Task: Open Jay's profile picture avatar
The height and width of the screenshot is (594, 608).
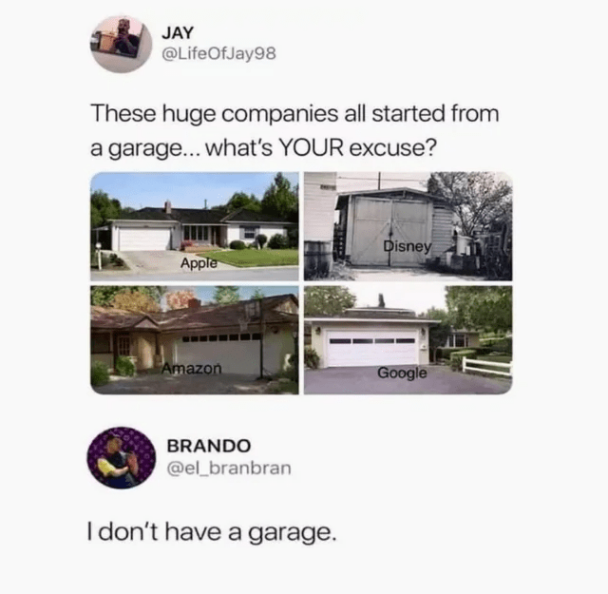Action: (x=122, y=44)
